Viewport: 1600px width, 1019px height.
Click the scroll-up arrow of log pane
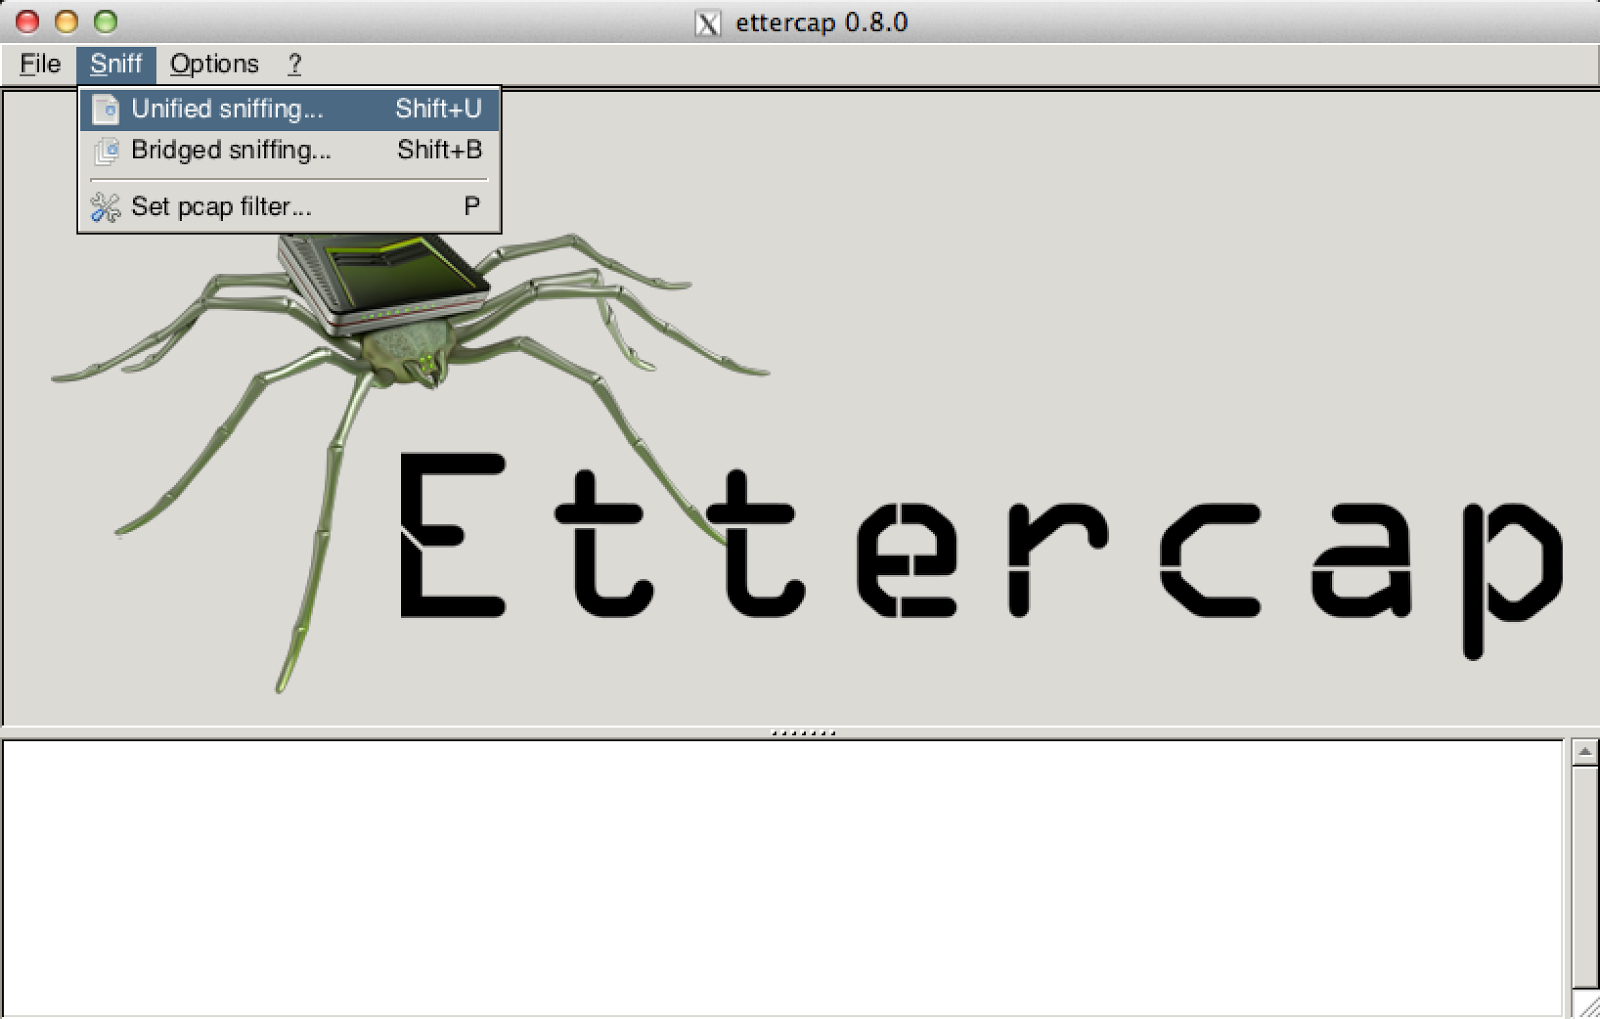click(1585, 752)
